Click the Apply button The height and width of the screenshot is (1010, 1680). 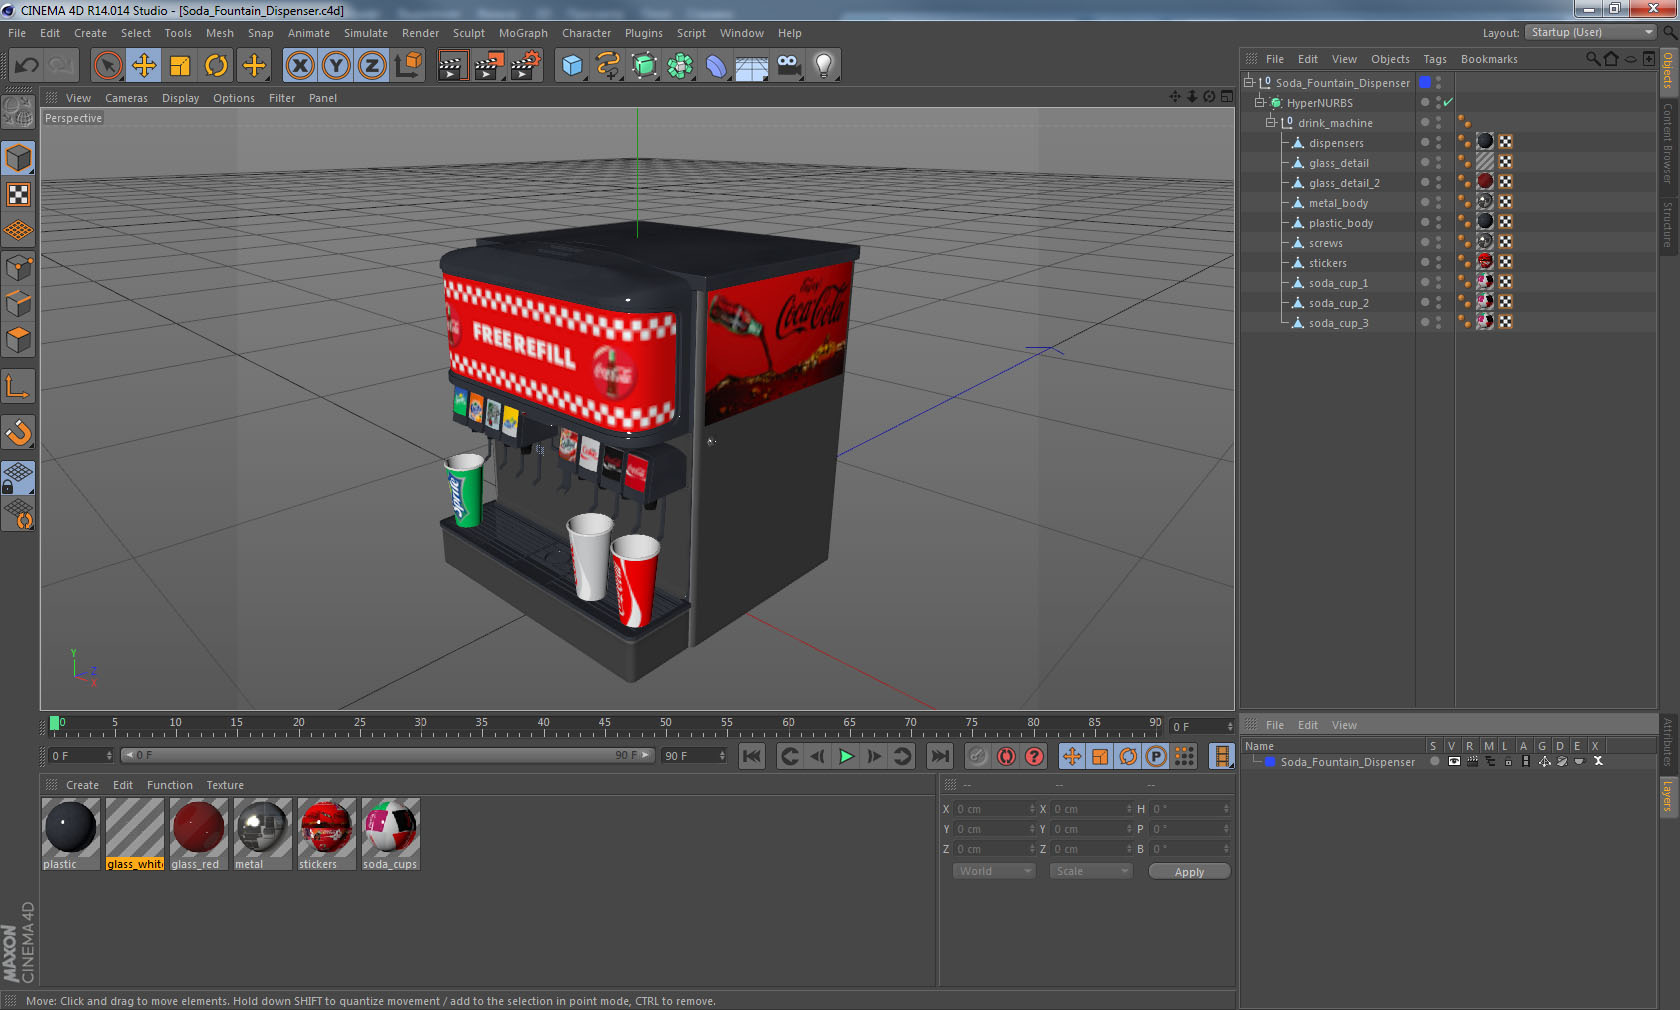click(x=1189, y=872)
